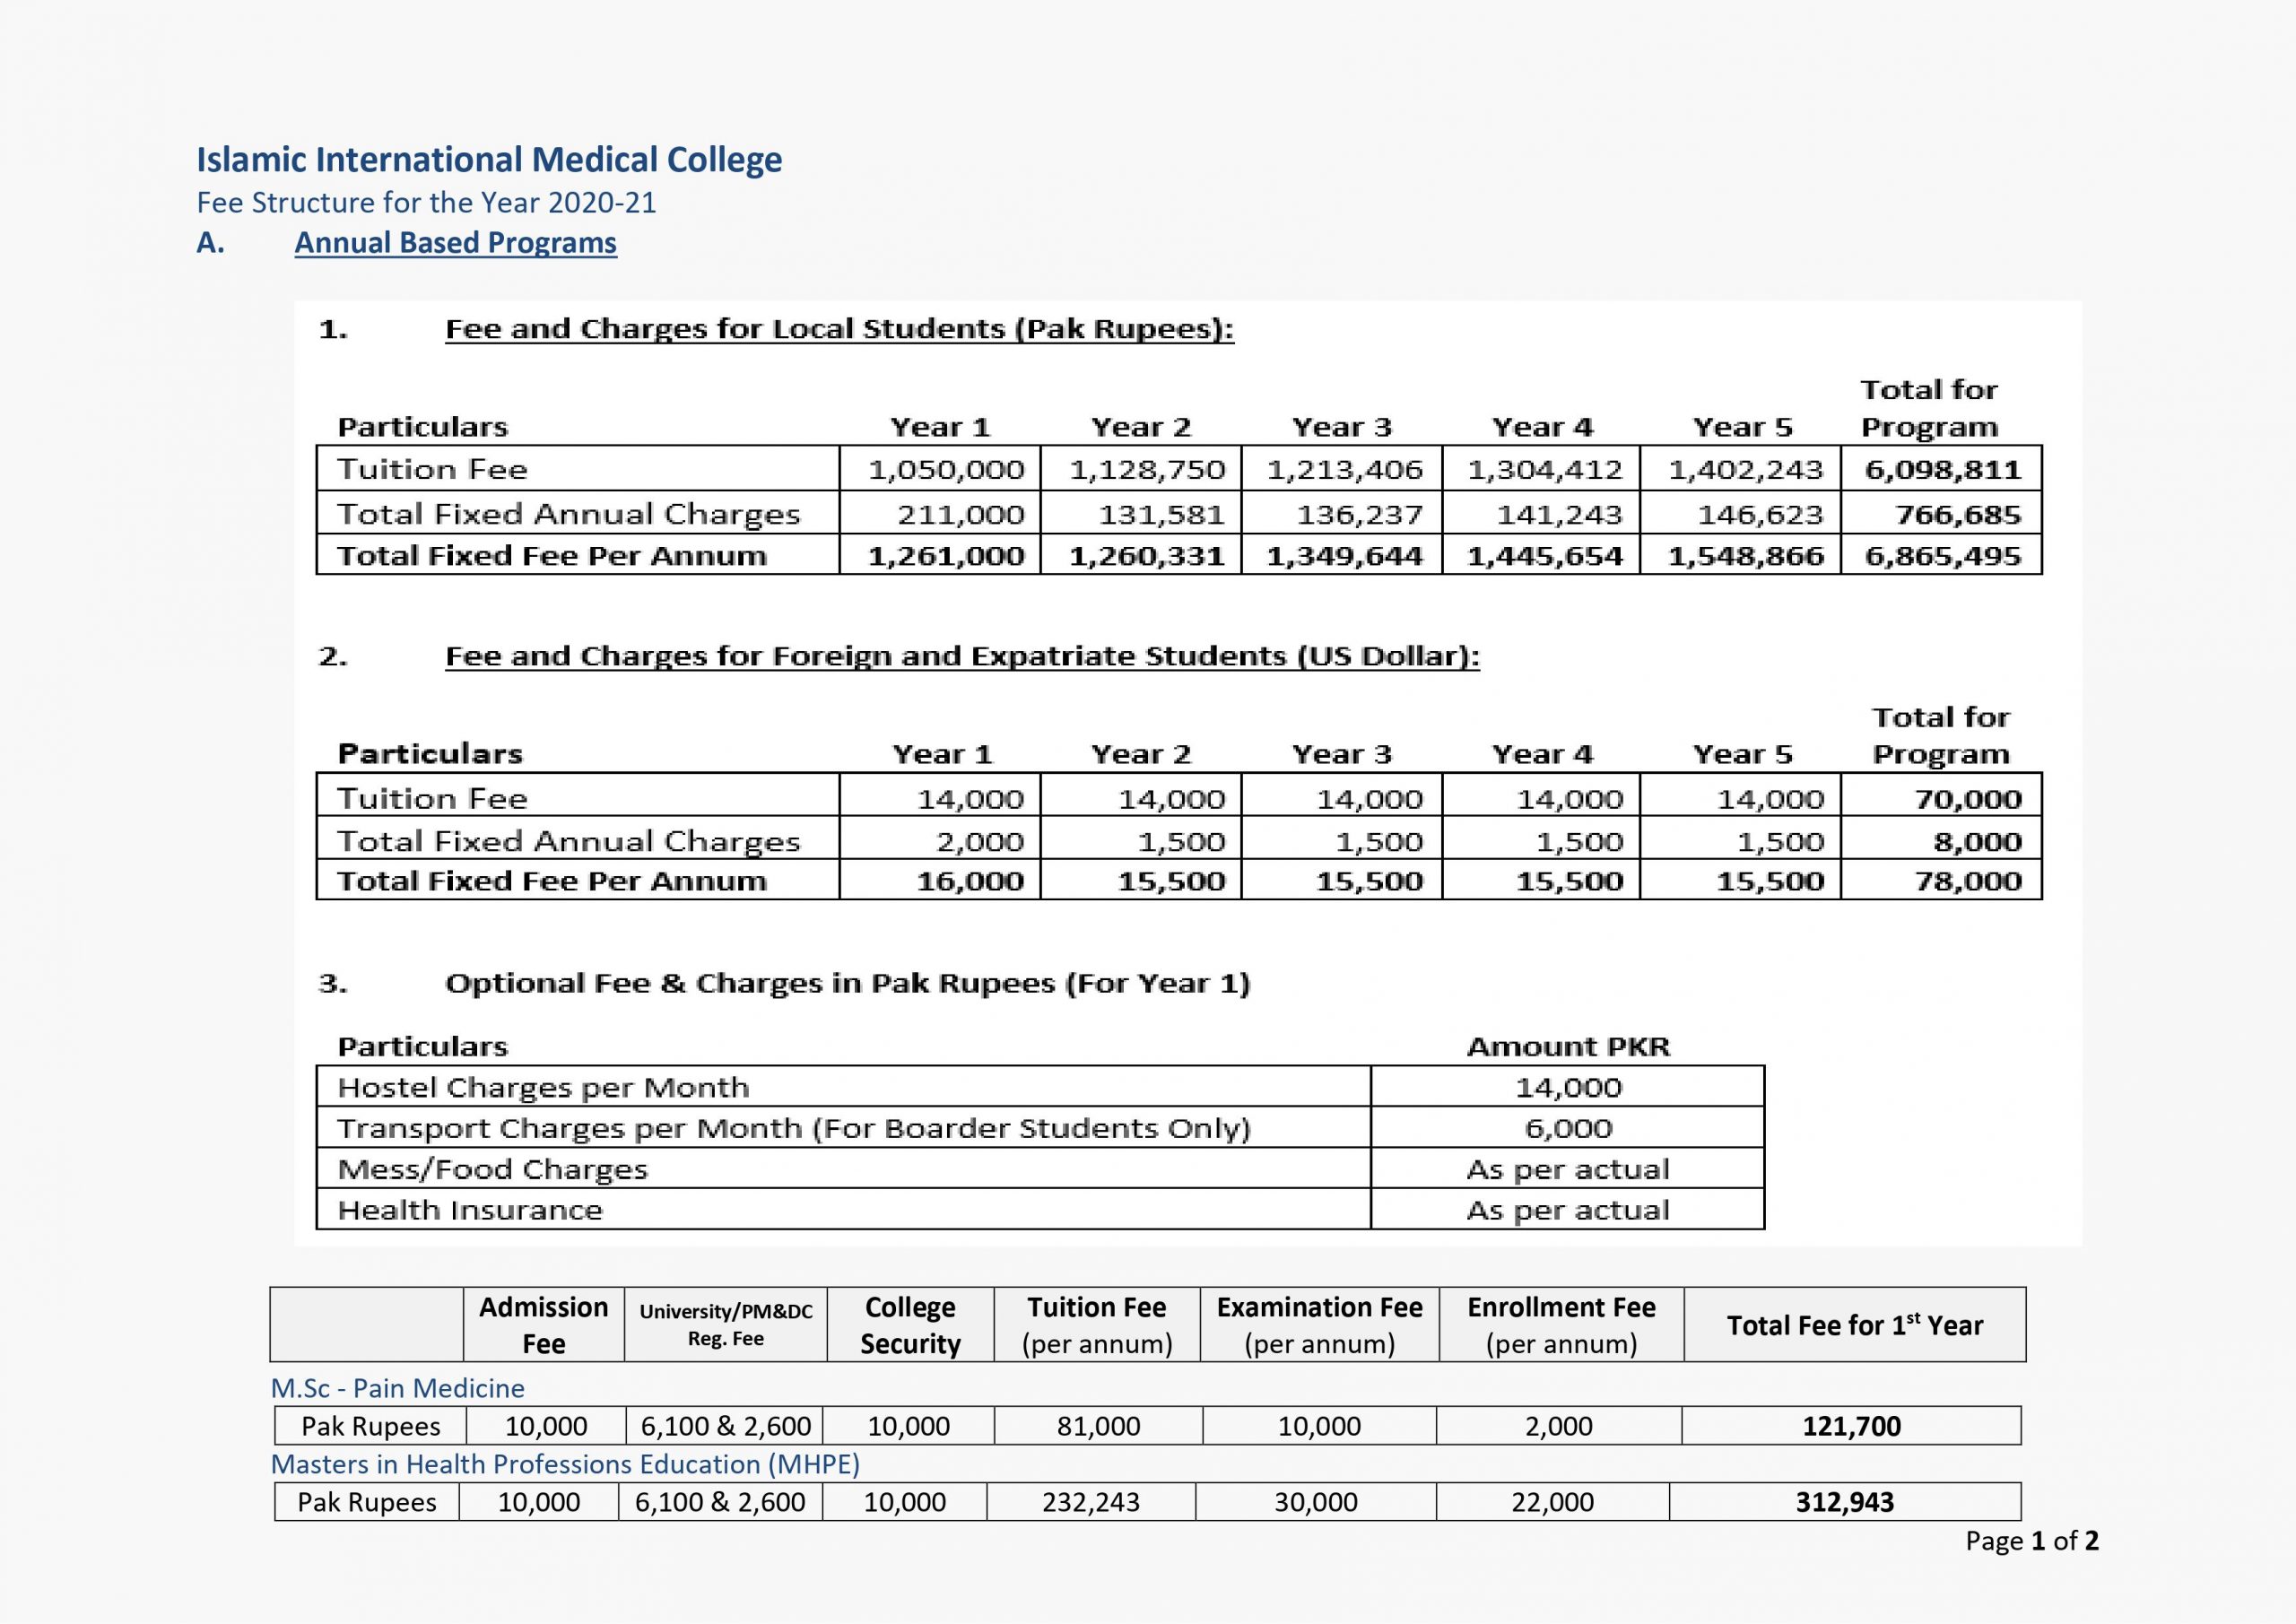Select MHPE examination fee 30,000
Screen dimensions: 2296x1624
click(x=1316, y=1502)
